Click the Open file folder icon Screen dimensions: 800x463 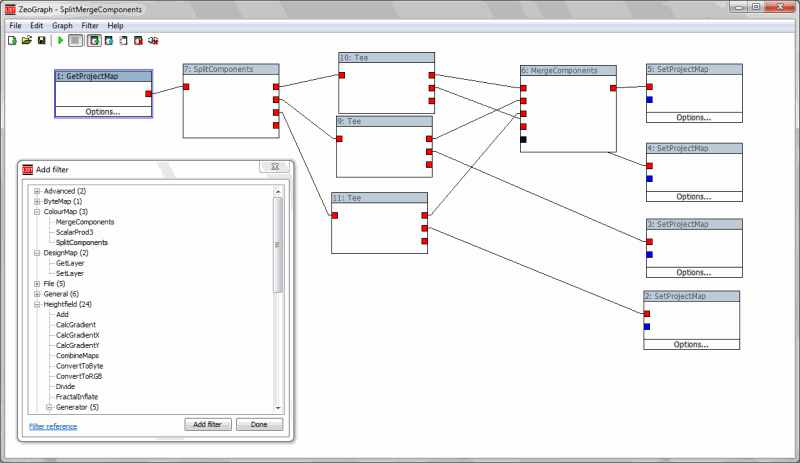pyautogui.click(x=27, y=41)
